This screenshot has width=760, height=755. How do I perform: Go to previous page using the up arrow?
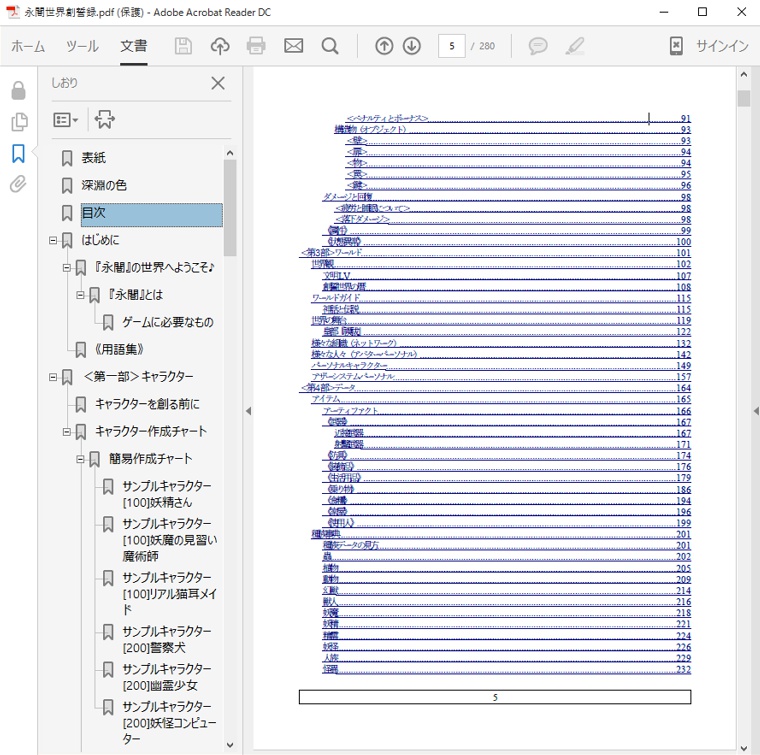[384, 46]
